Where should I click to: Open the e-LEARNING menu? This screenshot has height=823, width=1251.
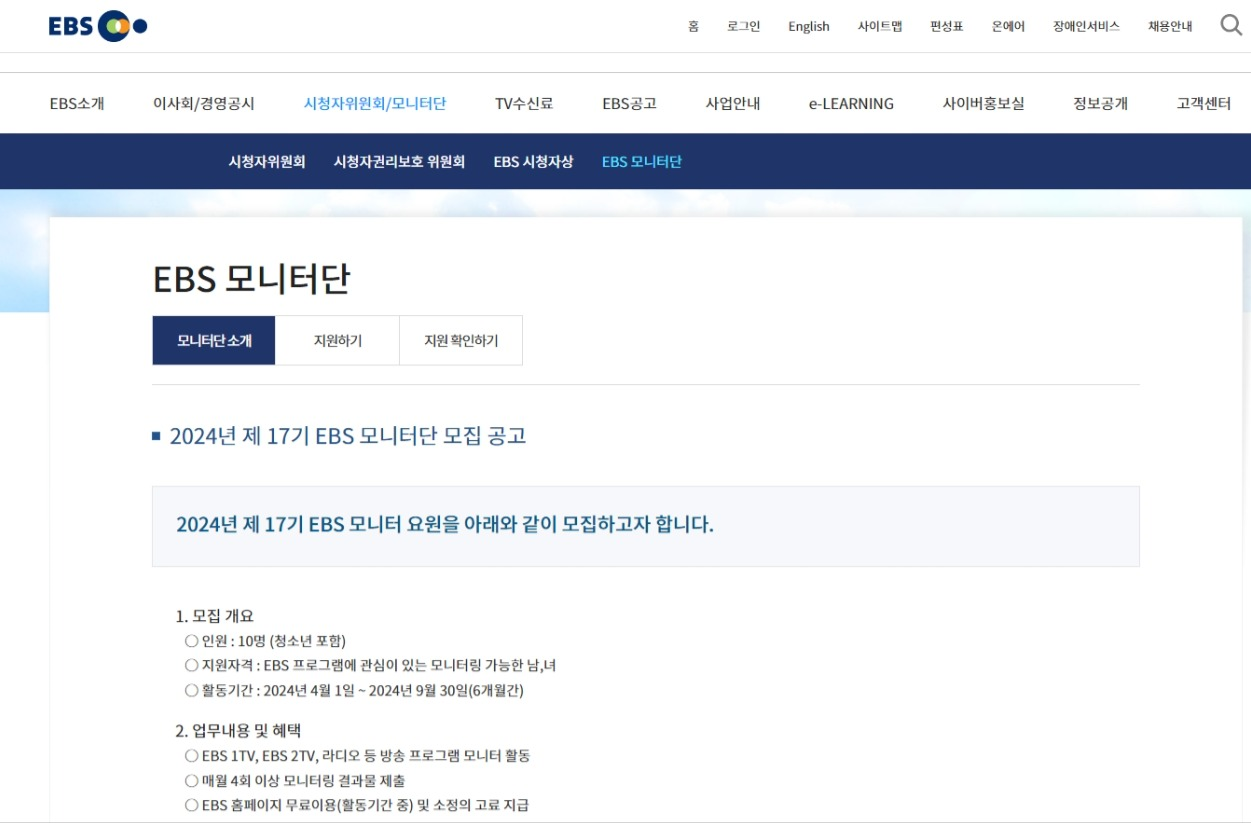click(x=851, y=103)
